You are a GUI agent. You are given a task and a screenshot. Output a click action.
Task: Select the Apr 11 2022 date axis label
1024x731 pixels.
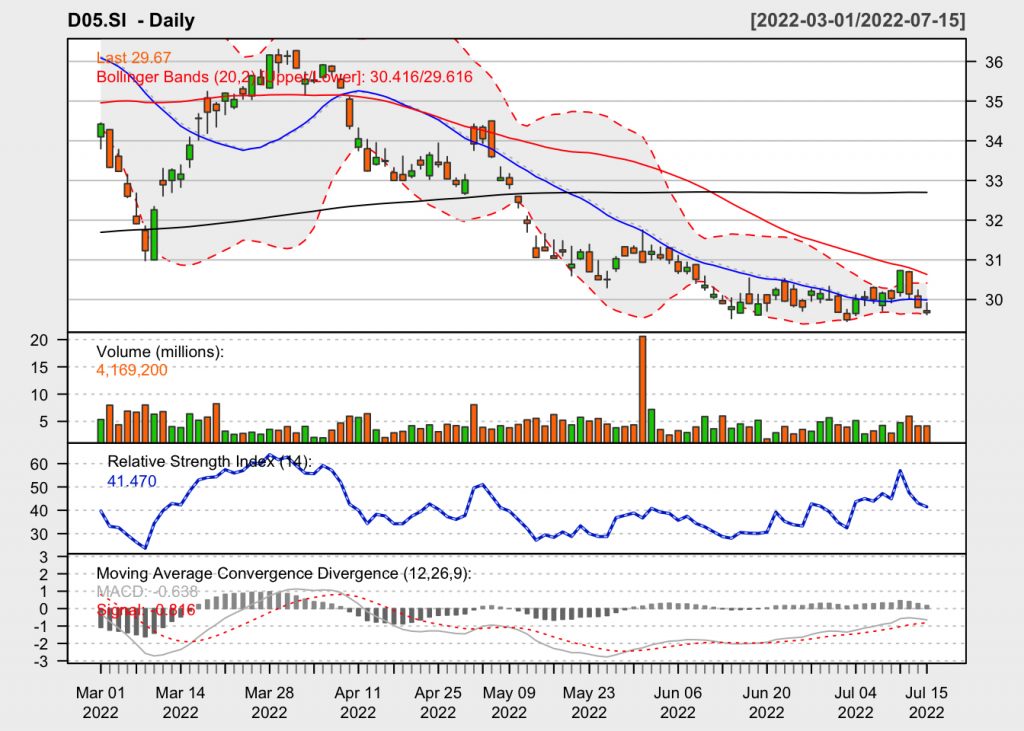[358, 701]
